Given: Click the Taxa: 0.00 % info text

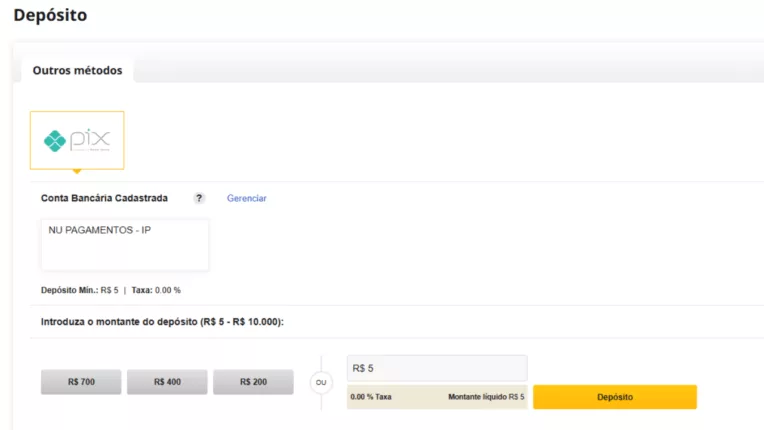Looking at the screenshot, I should (156, 290).
